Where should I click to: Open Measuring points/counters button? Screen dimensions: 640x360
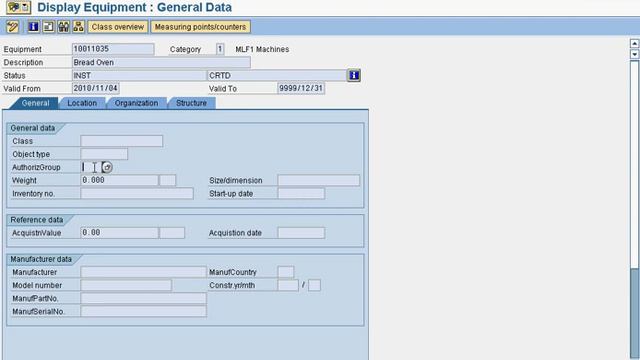click(x=200, y=27)
